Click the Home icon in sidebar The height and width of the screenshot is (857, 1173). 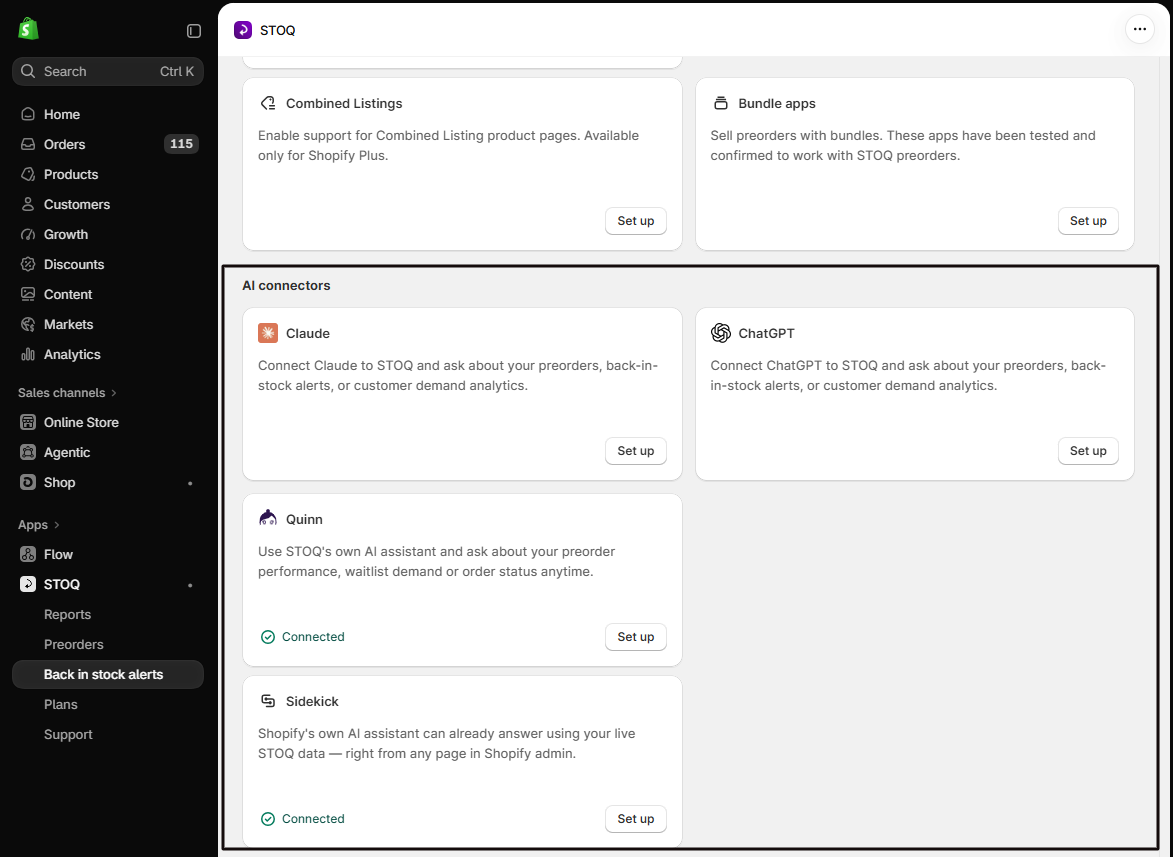point(28,114)
